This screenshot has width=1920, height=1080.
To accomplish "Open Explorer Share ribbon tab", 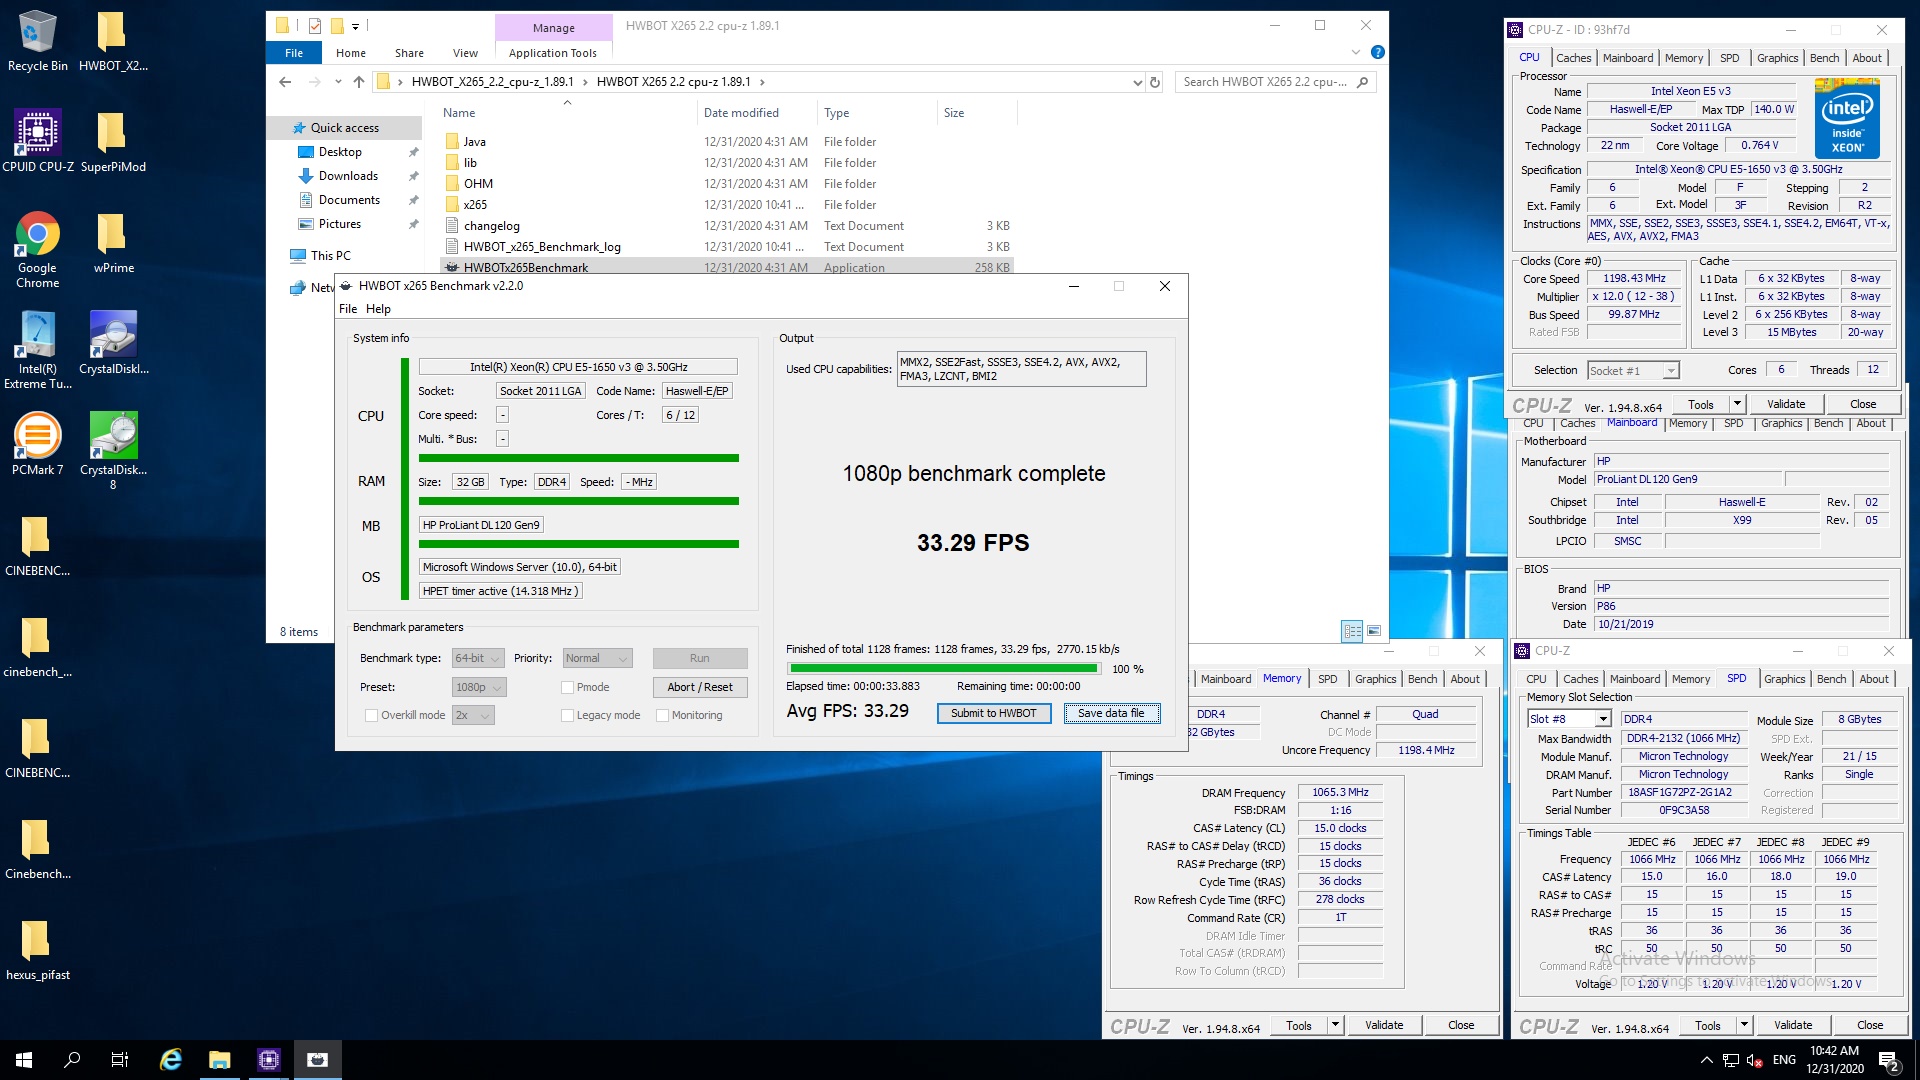I will (x=409, y=53).
